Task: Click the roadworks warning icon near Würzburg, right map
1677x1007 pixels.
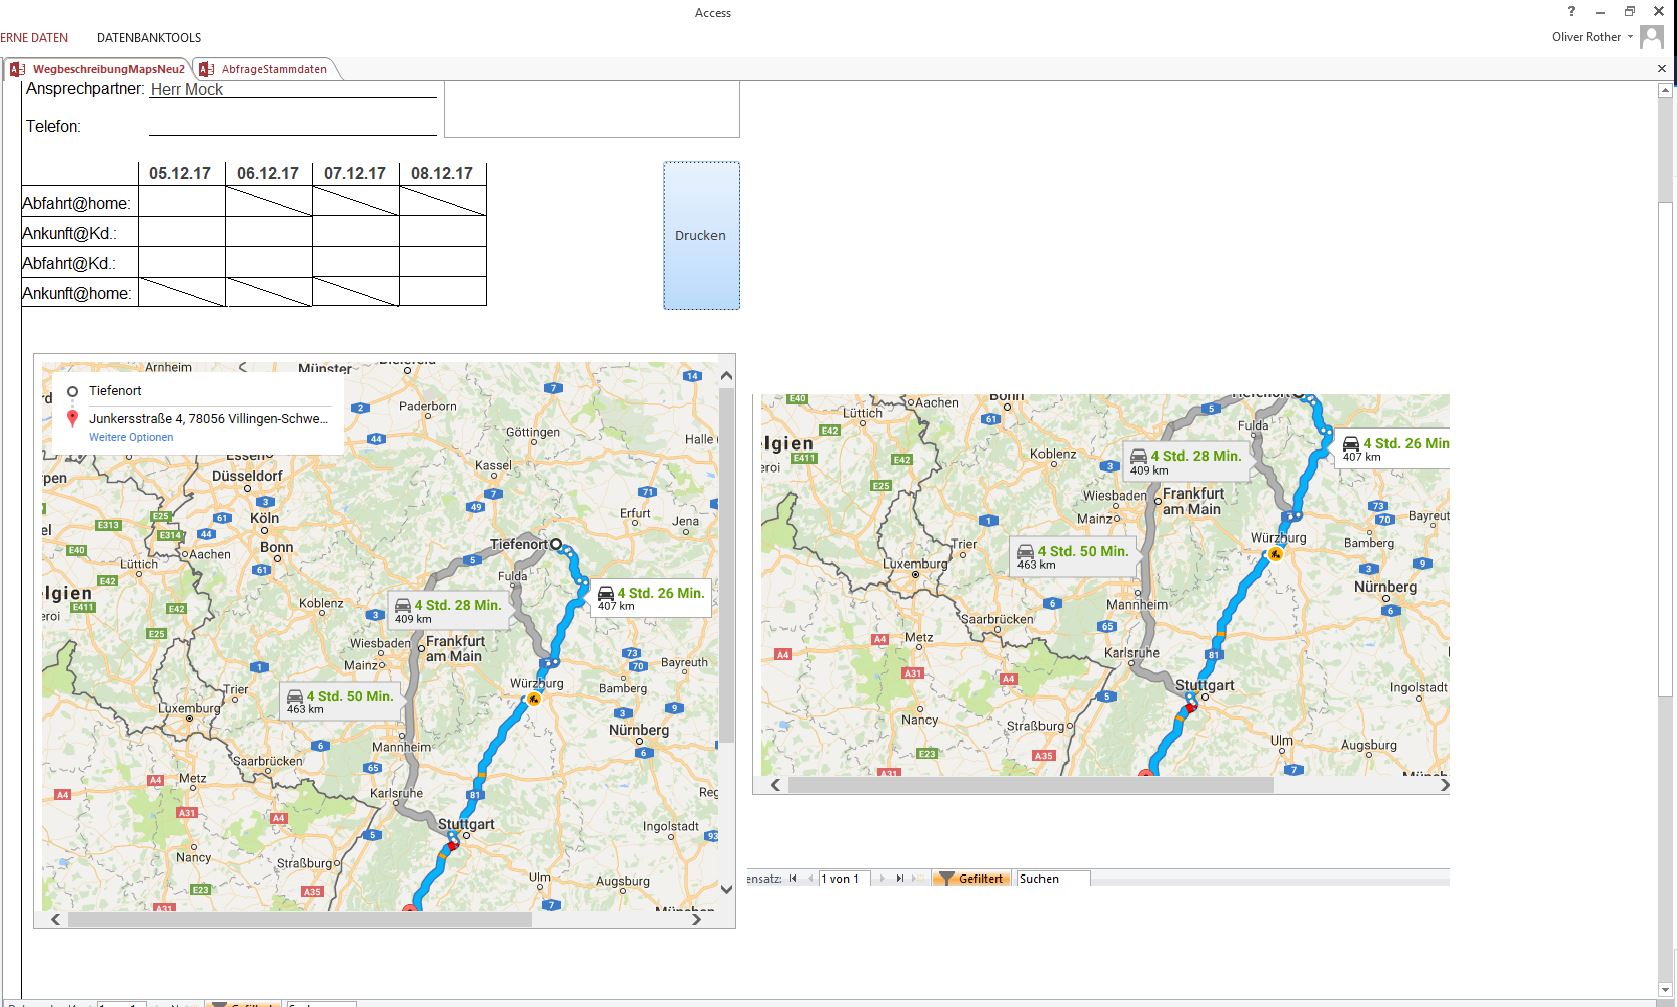Action: coord(1275,553)
